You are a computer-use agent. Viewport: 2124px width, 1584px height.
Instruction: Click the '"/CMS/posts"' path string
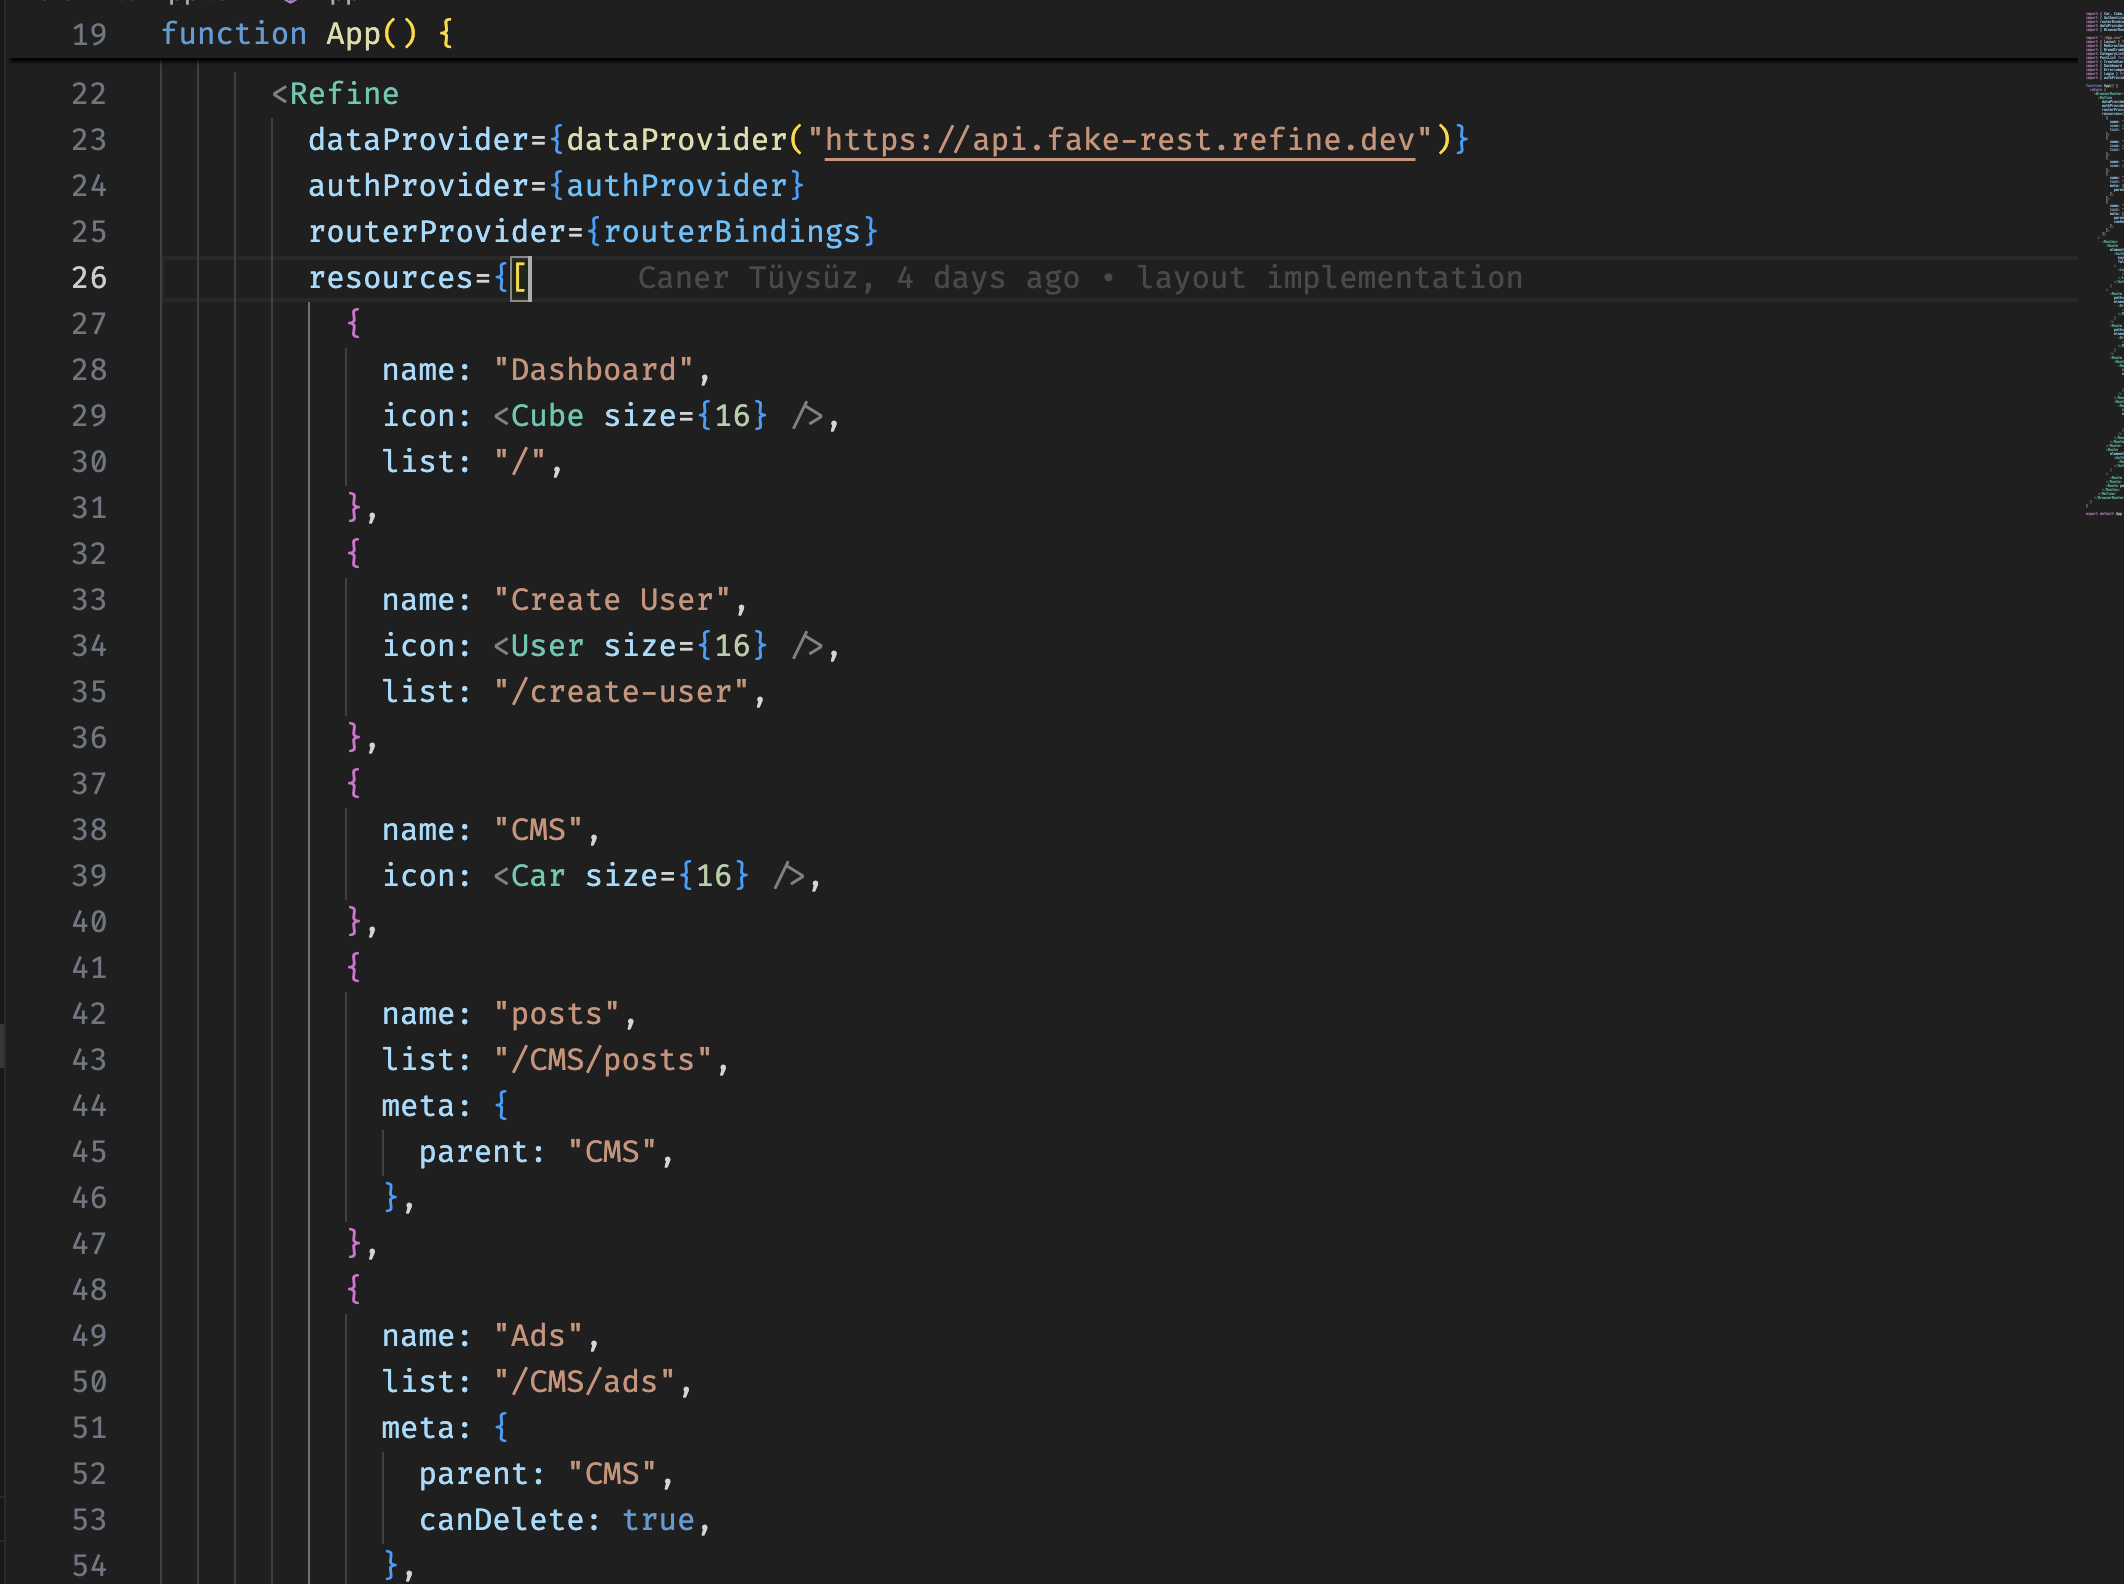(x=603, y=1060)
